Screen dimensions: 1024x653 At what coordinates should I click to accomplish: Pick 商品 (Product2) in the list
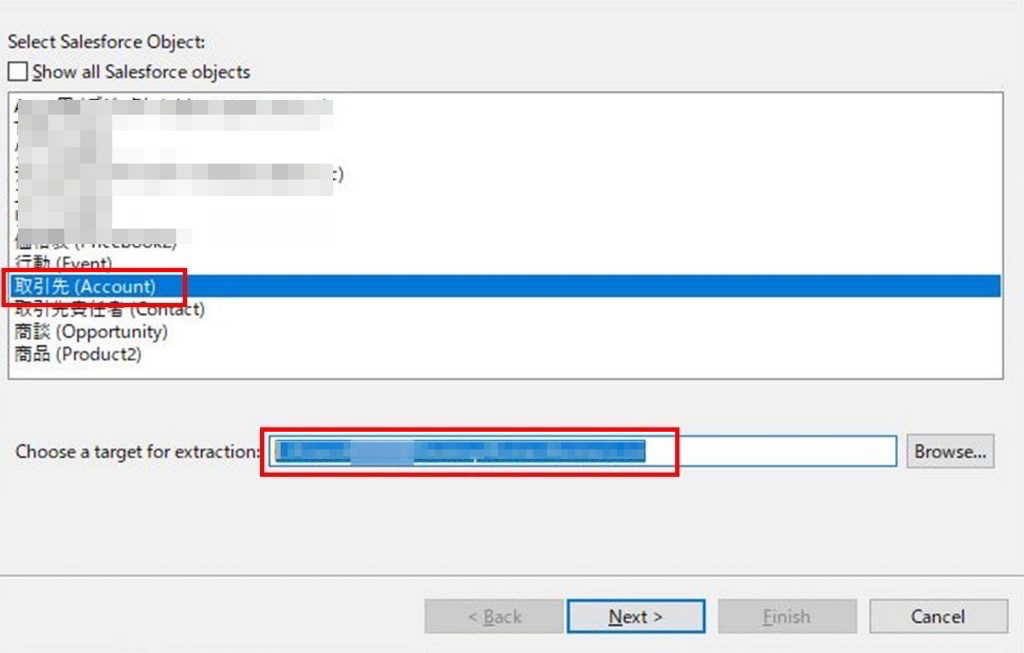coord(505,354)
